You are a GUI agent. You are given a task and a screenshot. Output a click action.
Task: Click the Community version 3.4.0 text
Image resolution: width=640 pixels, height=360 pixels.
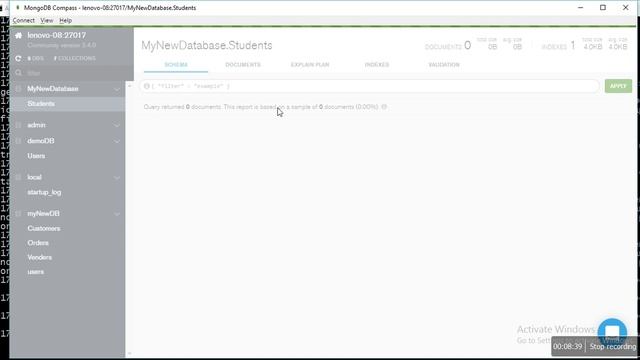point(62,45)
